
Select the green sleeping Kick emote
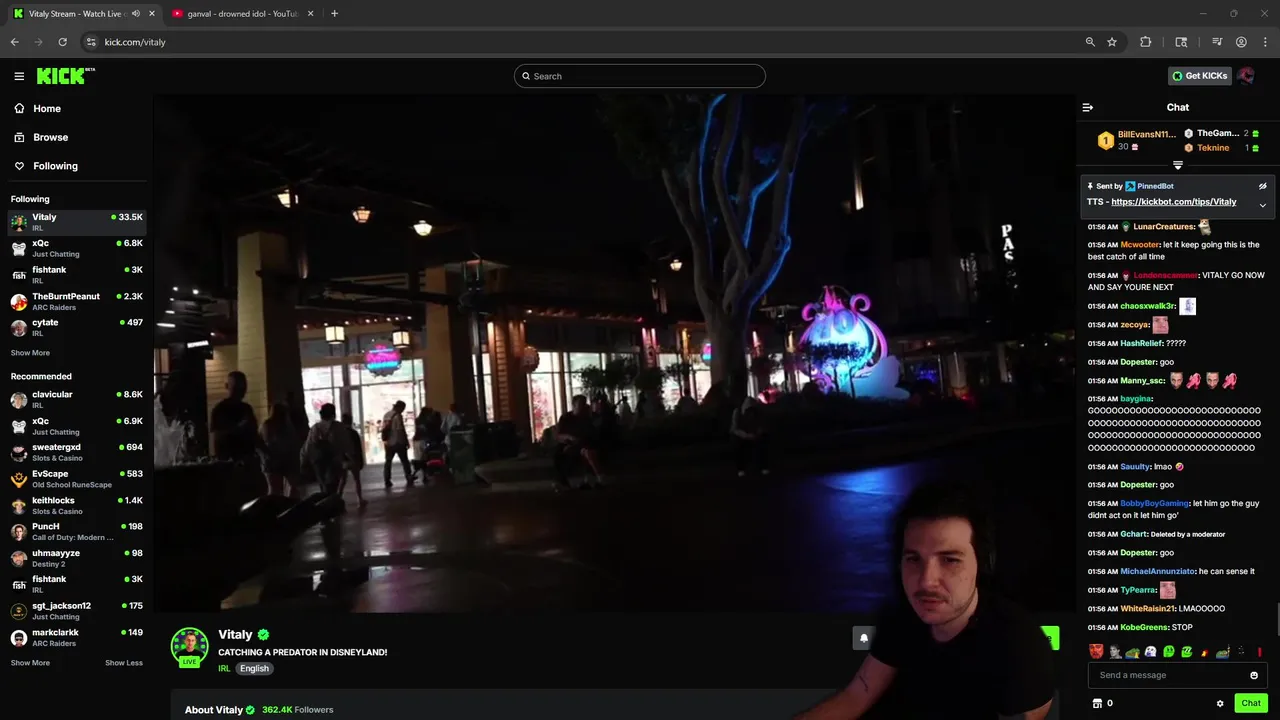[1186, 652]
